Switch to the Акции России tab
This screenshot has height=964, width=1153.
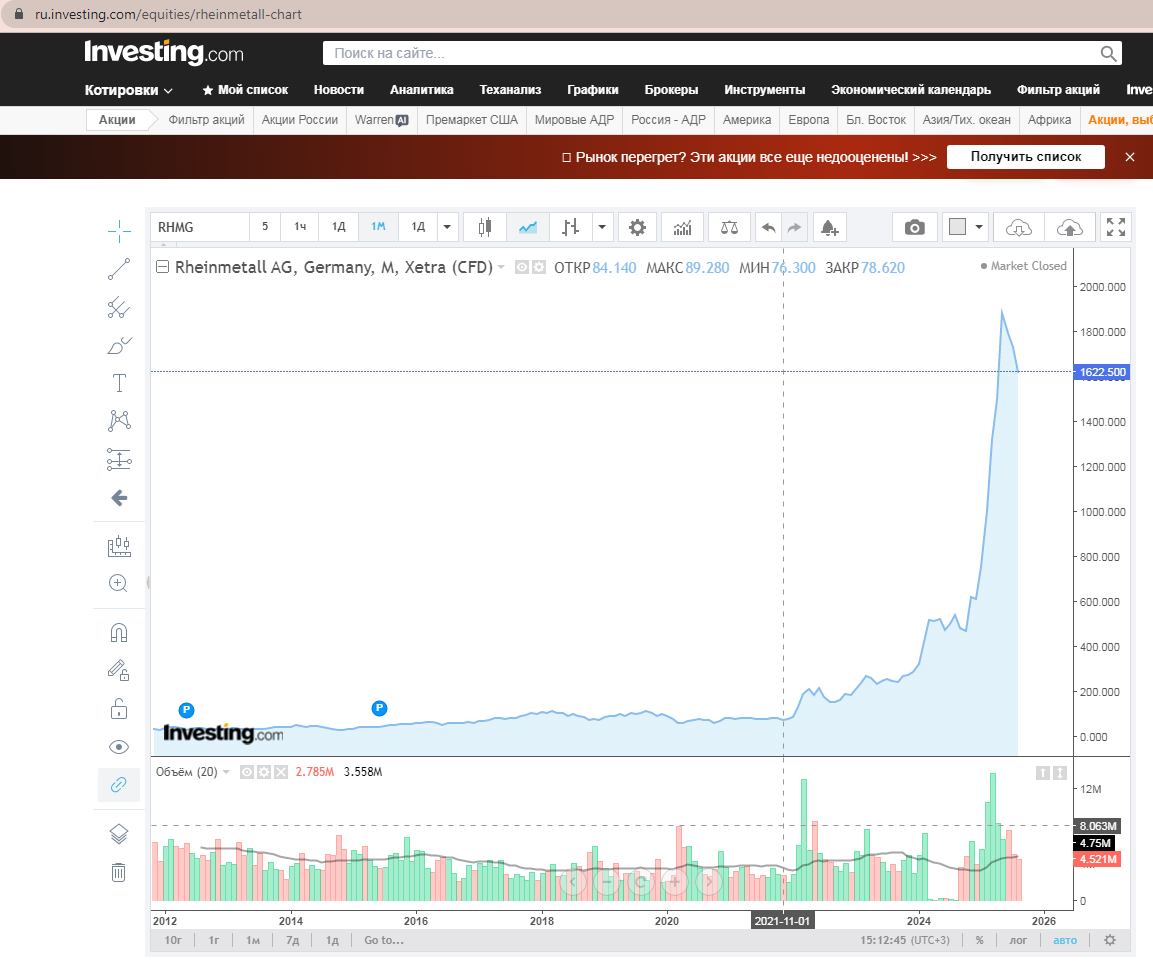click(x=299, y=120)
